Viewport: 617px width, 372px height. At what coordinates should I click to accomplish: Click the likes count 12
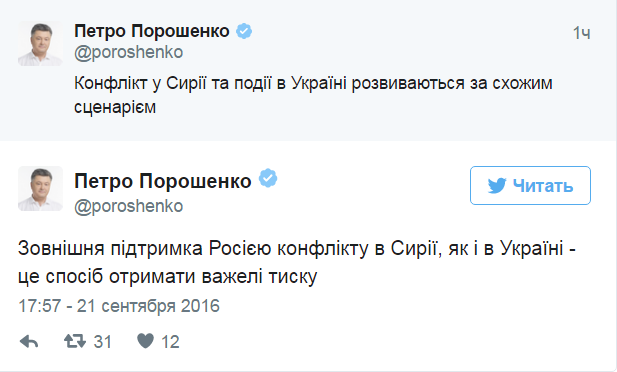tap(170, 342)
